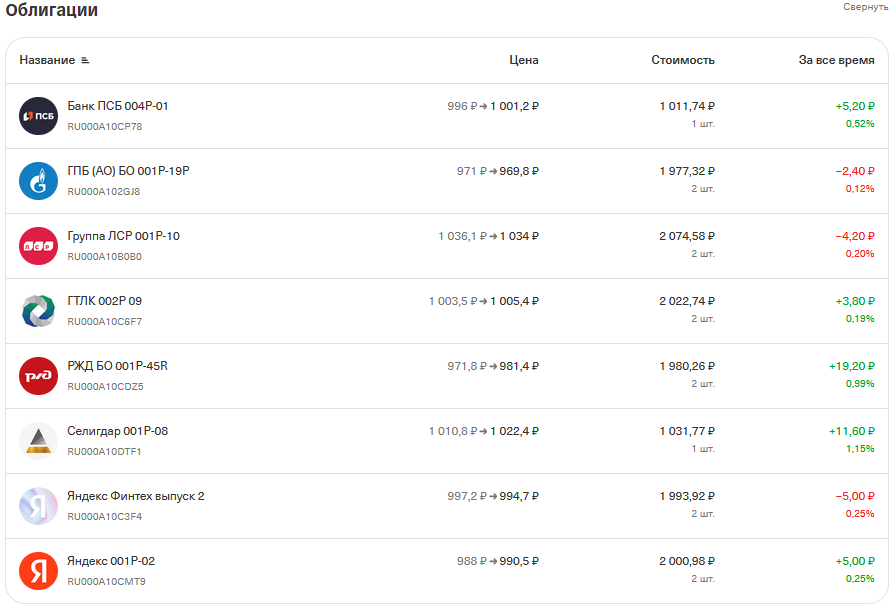
Task: Click the Стоимость column header
Action: click(683, 60)
